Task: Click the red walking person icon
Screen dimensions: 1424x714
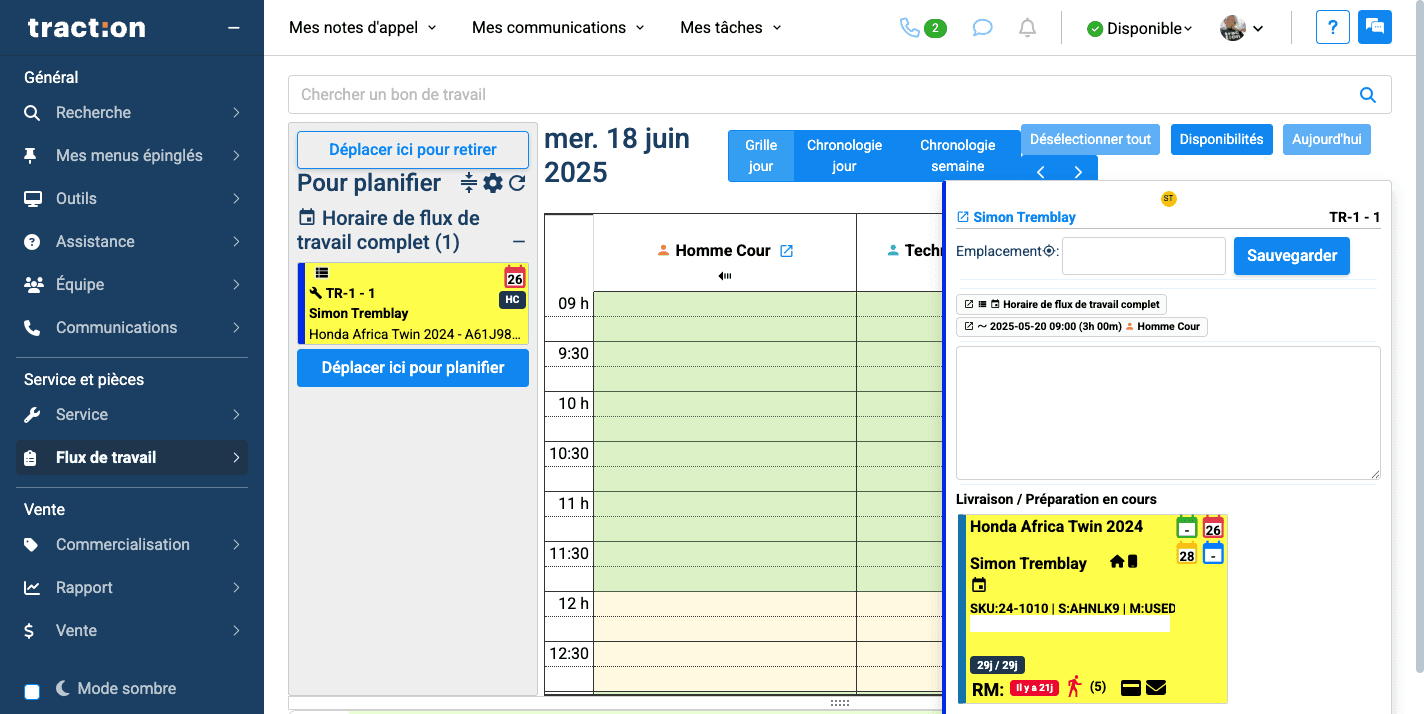Action: tap(1074, 687)
